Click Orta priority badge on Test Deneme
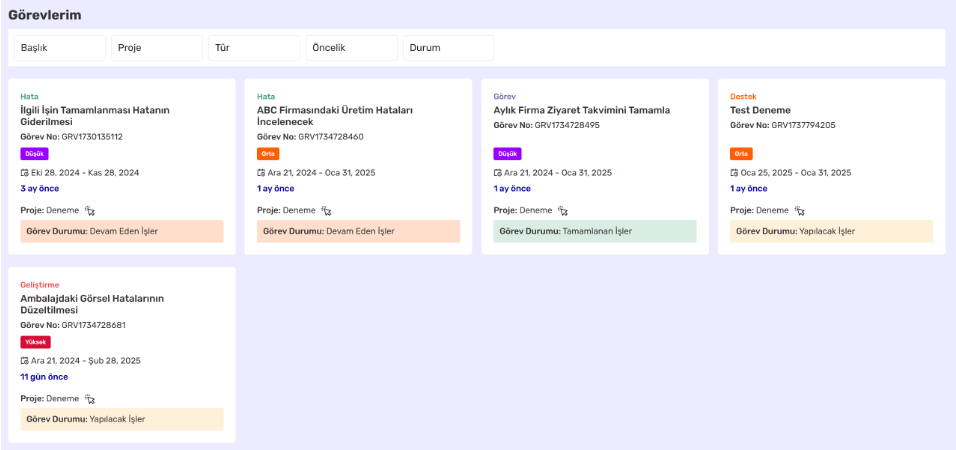Viewport: 956px width, 450px height. click(x=741, y=154)
